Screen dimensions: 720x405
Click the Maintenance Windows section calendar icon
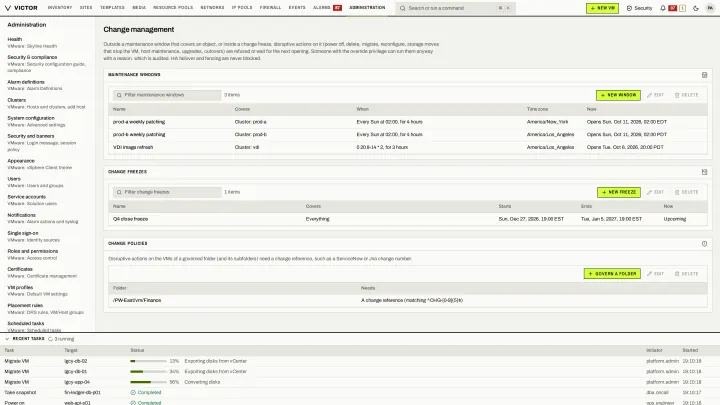704,75
